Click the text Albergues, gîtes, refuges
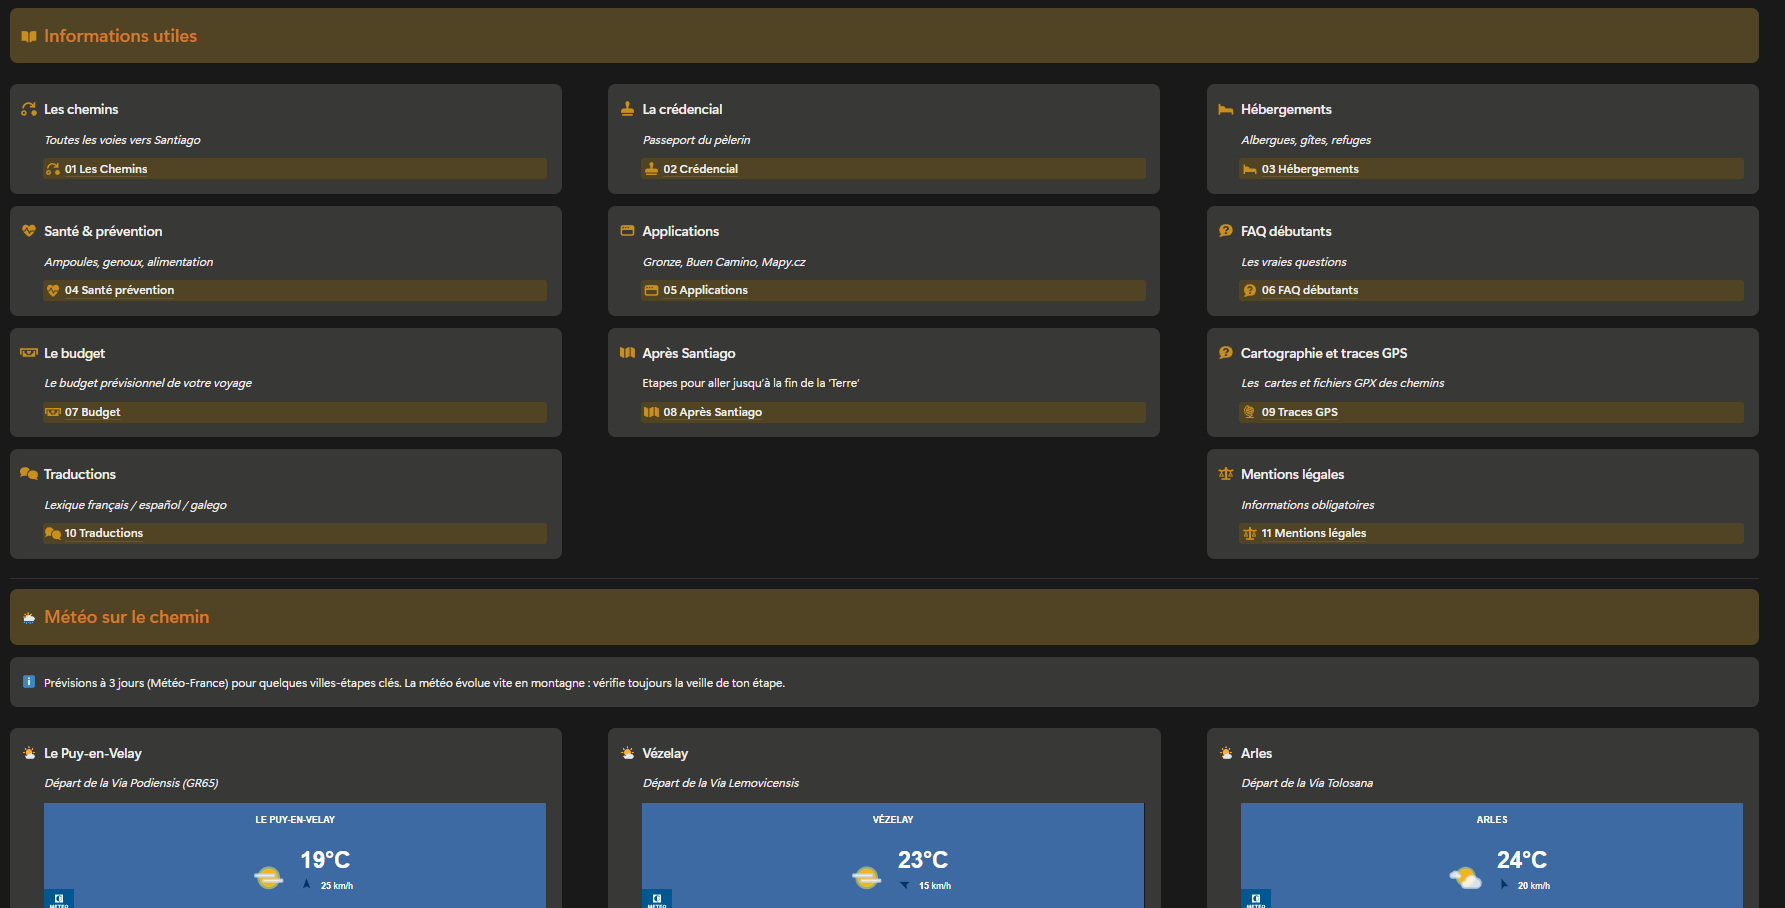Image resolution: width=1785 pixels, height=908 pixels. pyautogui.click(x=1306, y=140)
